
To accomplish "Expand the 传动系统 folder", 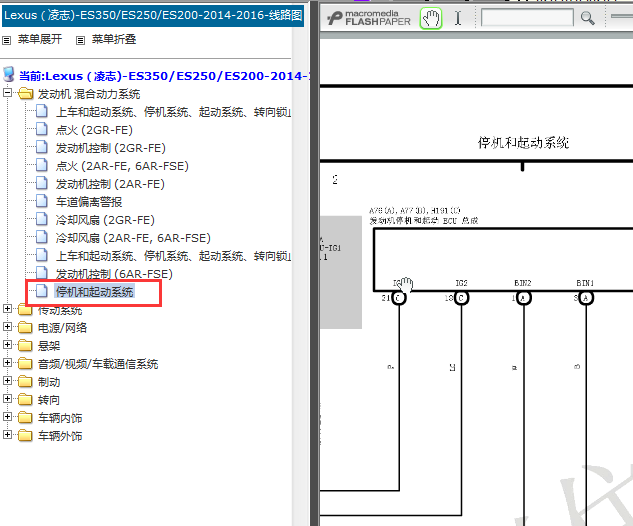I will [x=7, y=308].
